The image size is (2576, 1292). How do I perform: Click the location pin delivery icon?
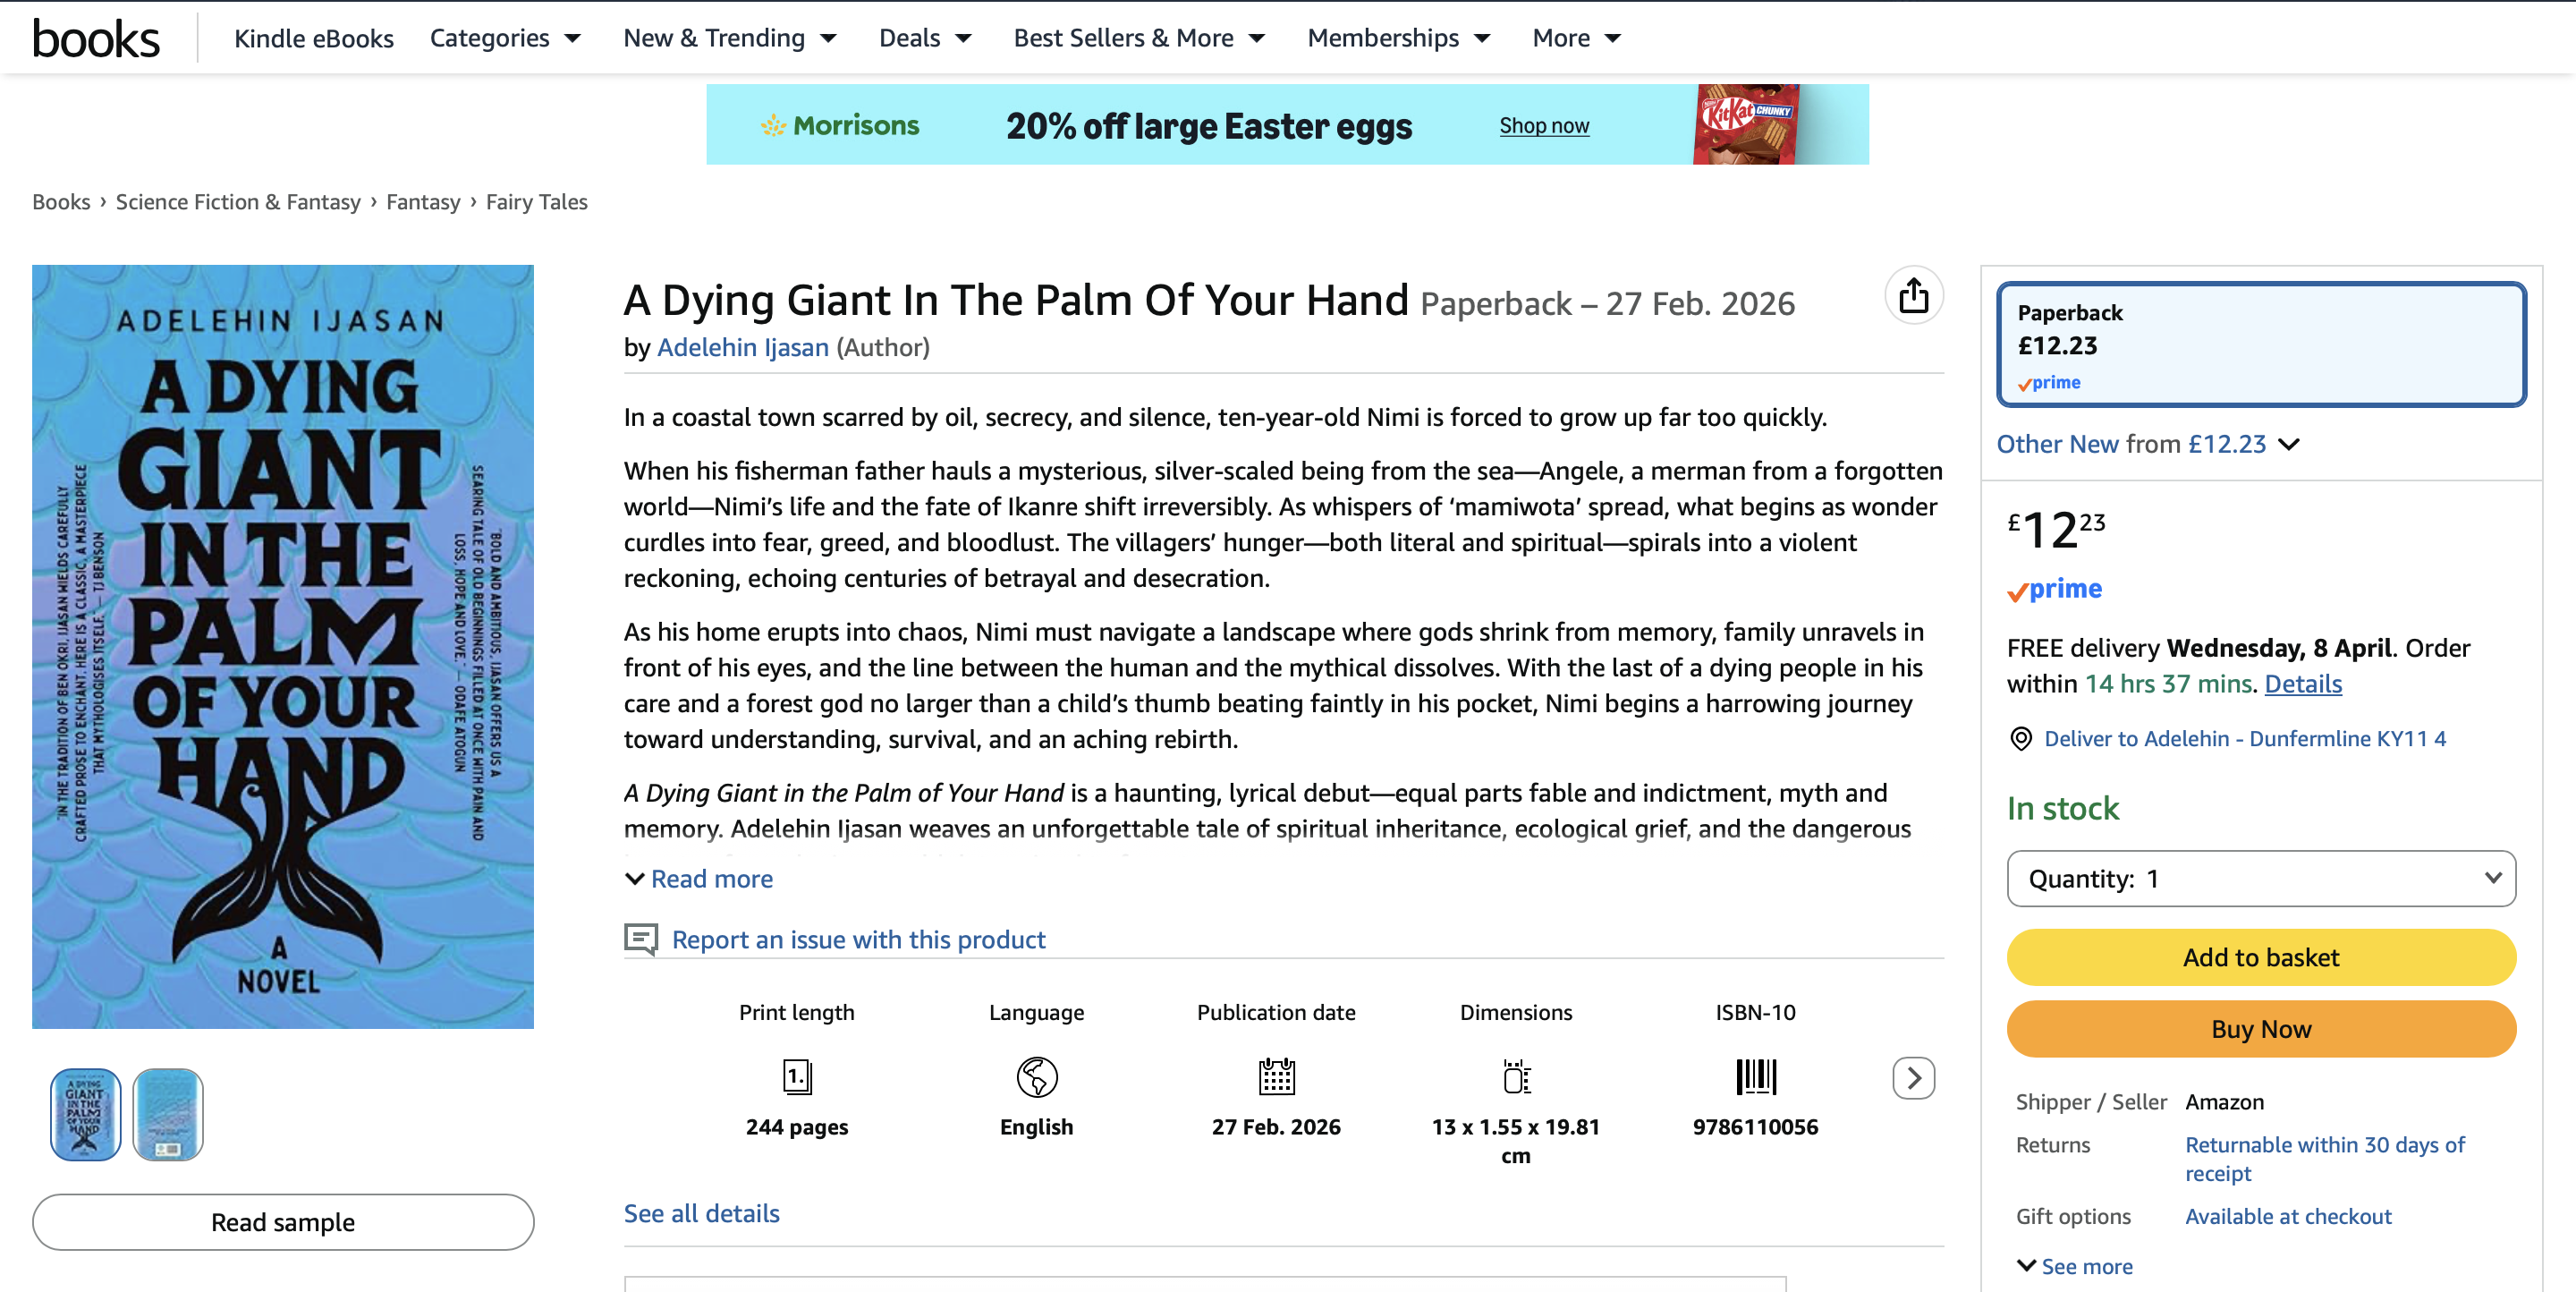pos(2021,739)
